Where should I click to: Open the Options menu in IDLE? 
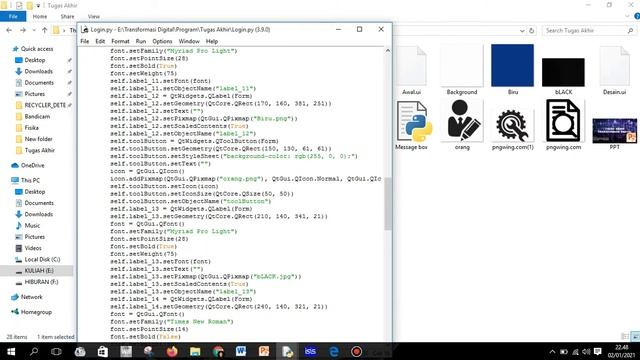(x=162, y=41)
